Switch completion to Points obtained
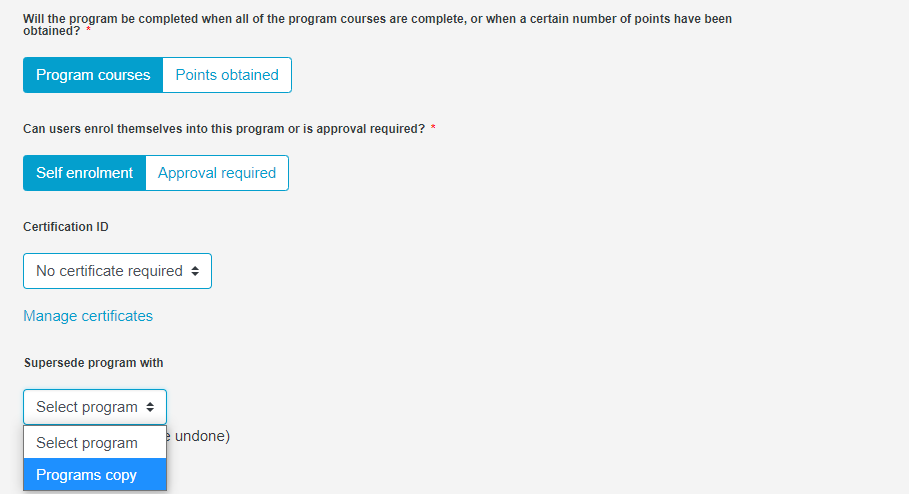909x494 pixels. tap(227, 75)
